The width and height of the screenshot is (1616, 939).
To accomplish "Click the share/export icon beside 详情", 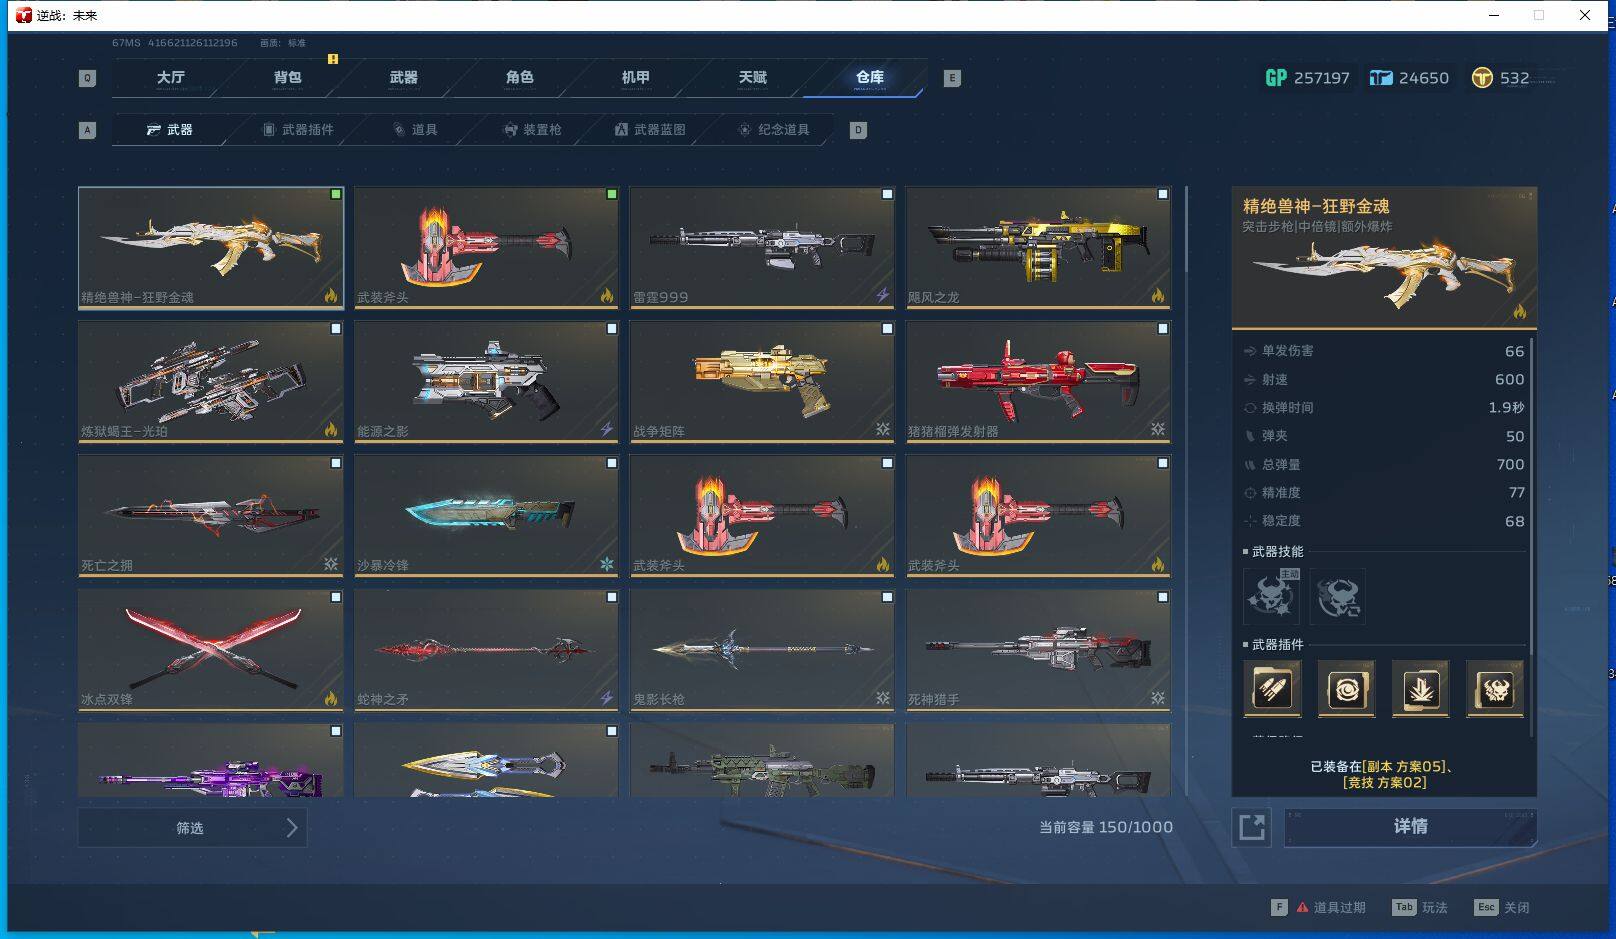I will click(x=1252, y=827).
